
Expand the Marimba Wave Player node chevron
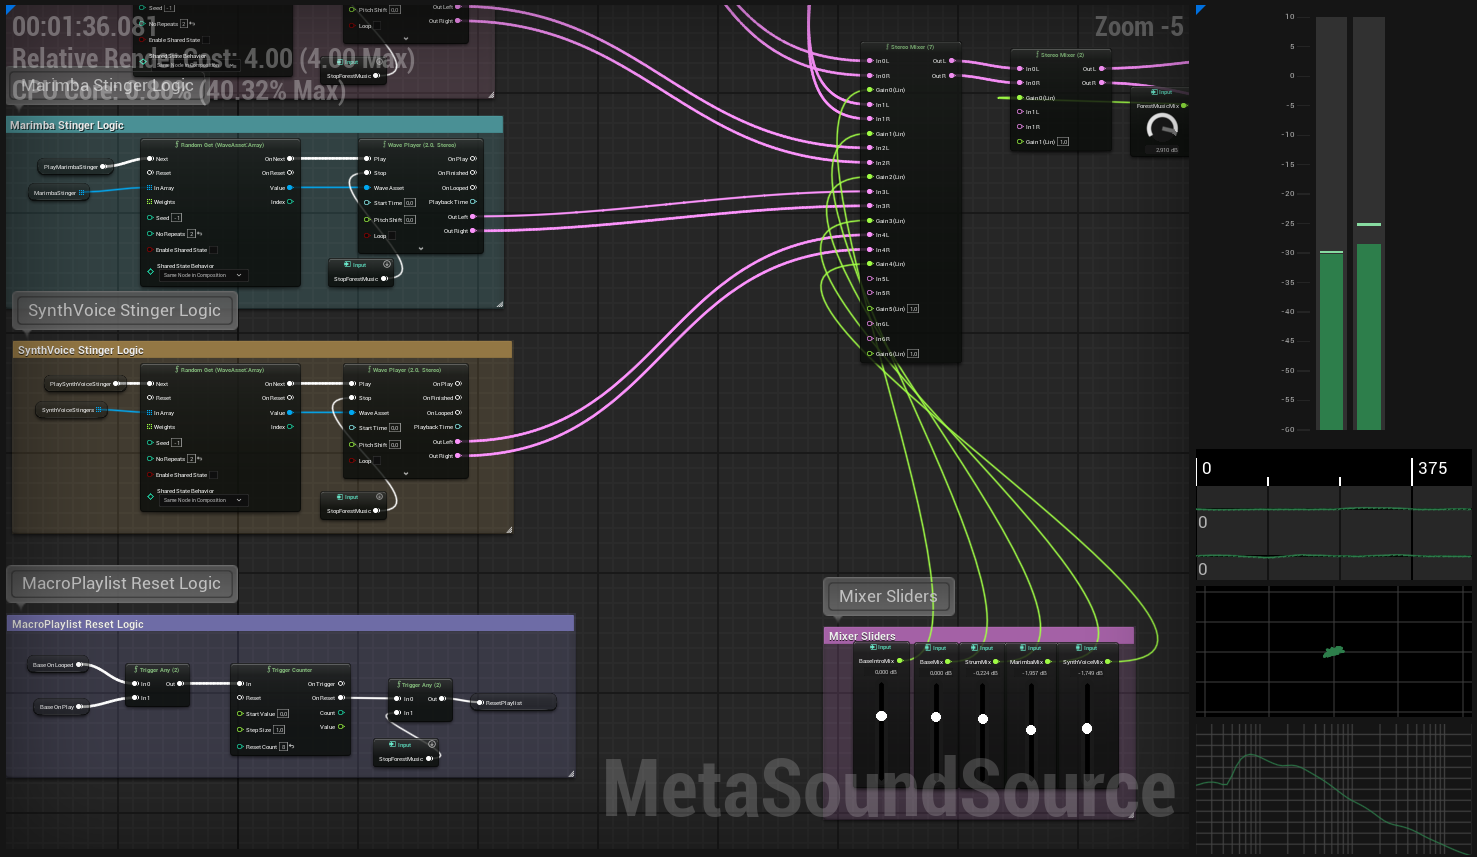click(x=421, y=248)
